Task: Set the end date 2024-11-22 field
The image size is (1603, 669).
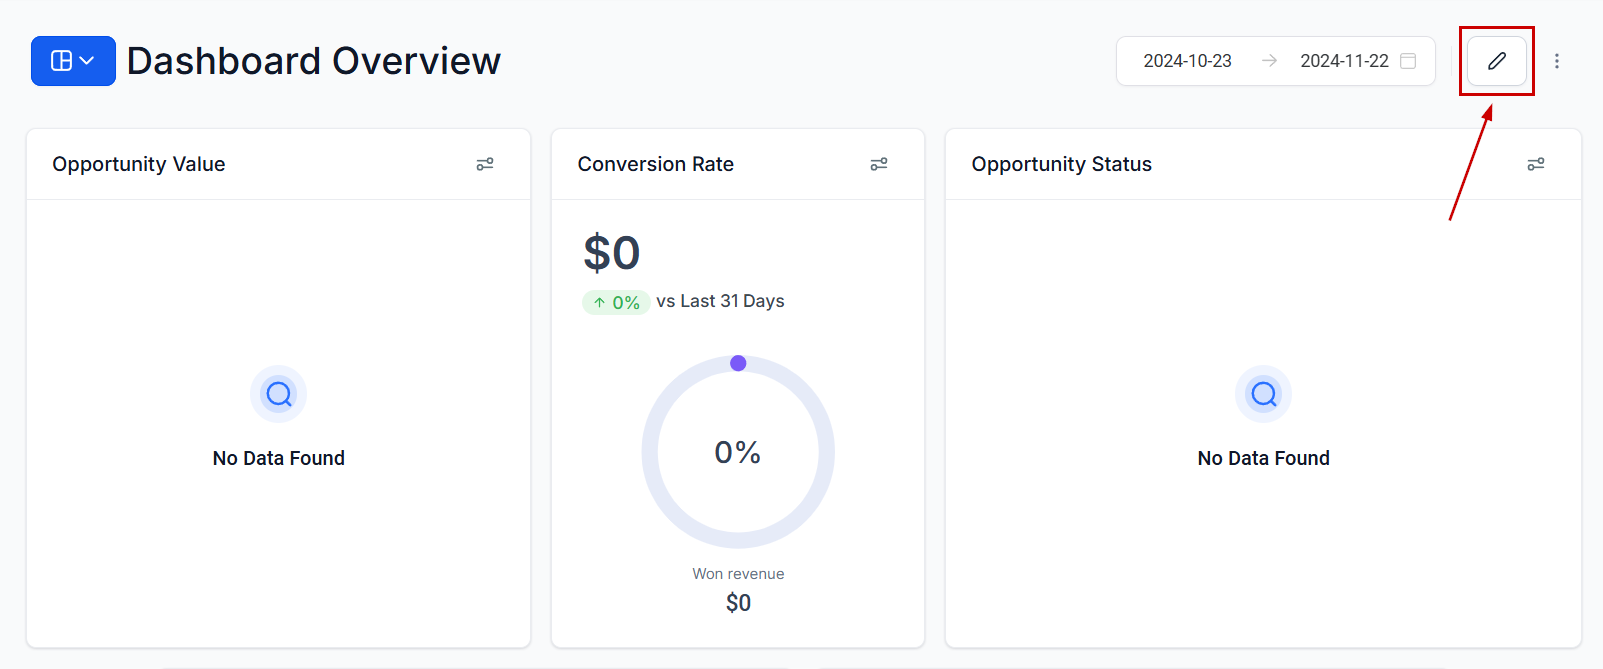Action: click(x=1344, y=61)
